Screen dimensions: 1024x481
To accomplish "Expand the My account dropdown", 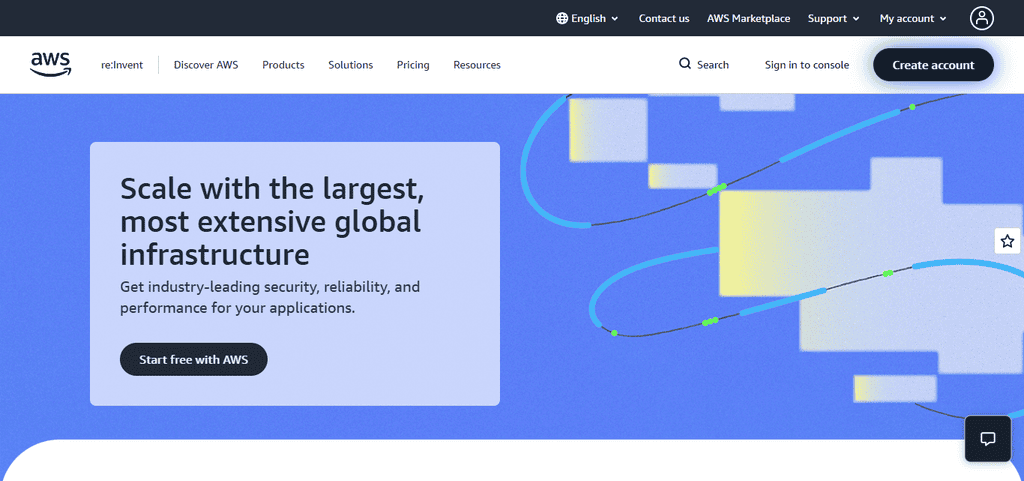I will pyautogui.click(x=913, y=18).
